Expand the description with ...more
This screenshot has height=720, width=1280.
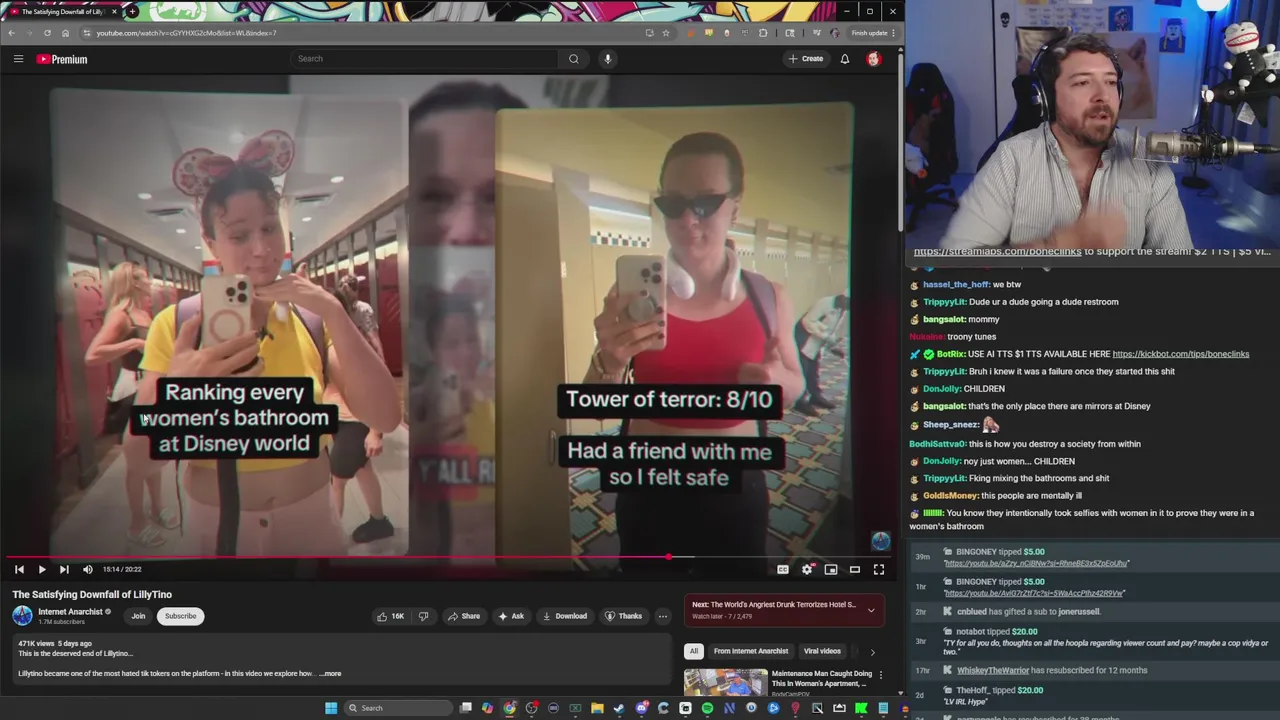(330, 674)
